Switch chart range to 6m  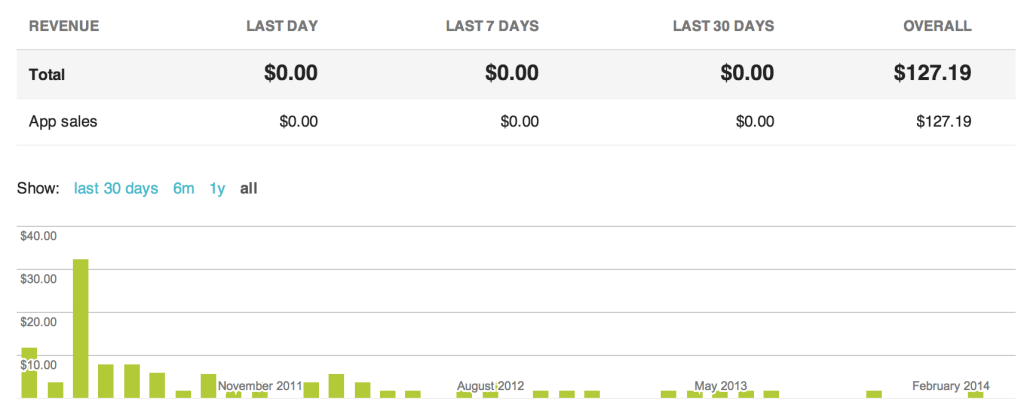[184, 189]
